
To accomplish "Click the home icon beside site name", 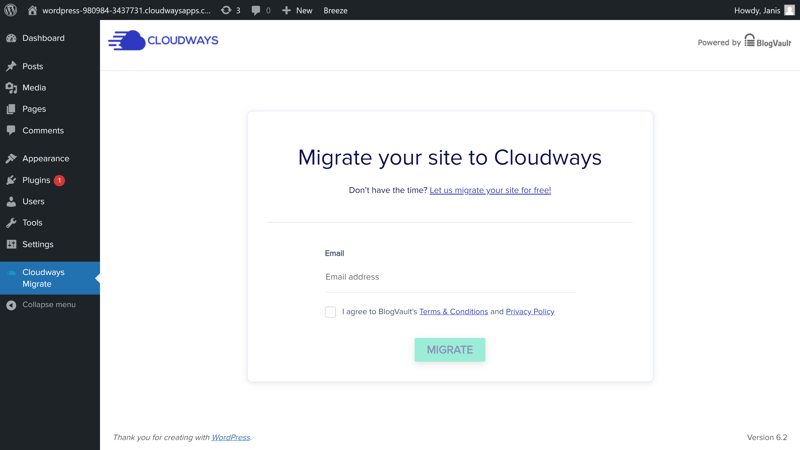I will point(32,10).
